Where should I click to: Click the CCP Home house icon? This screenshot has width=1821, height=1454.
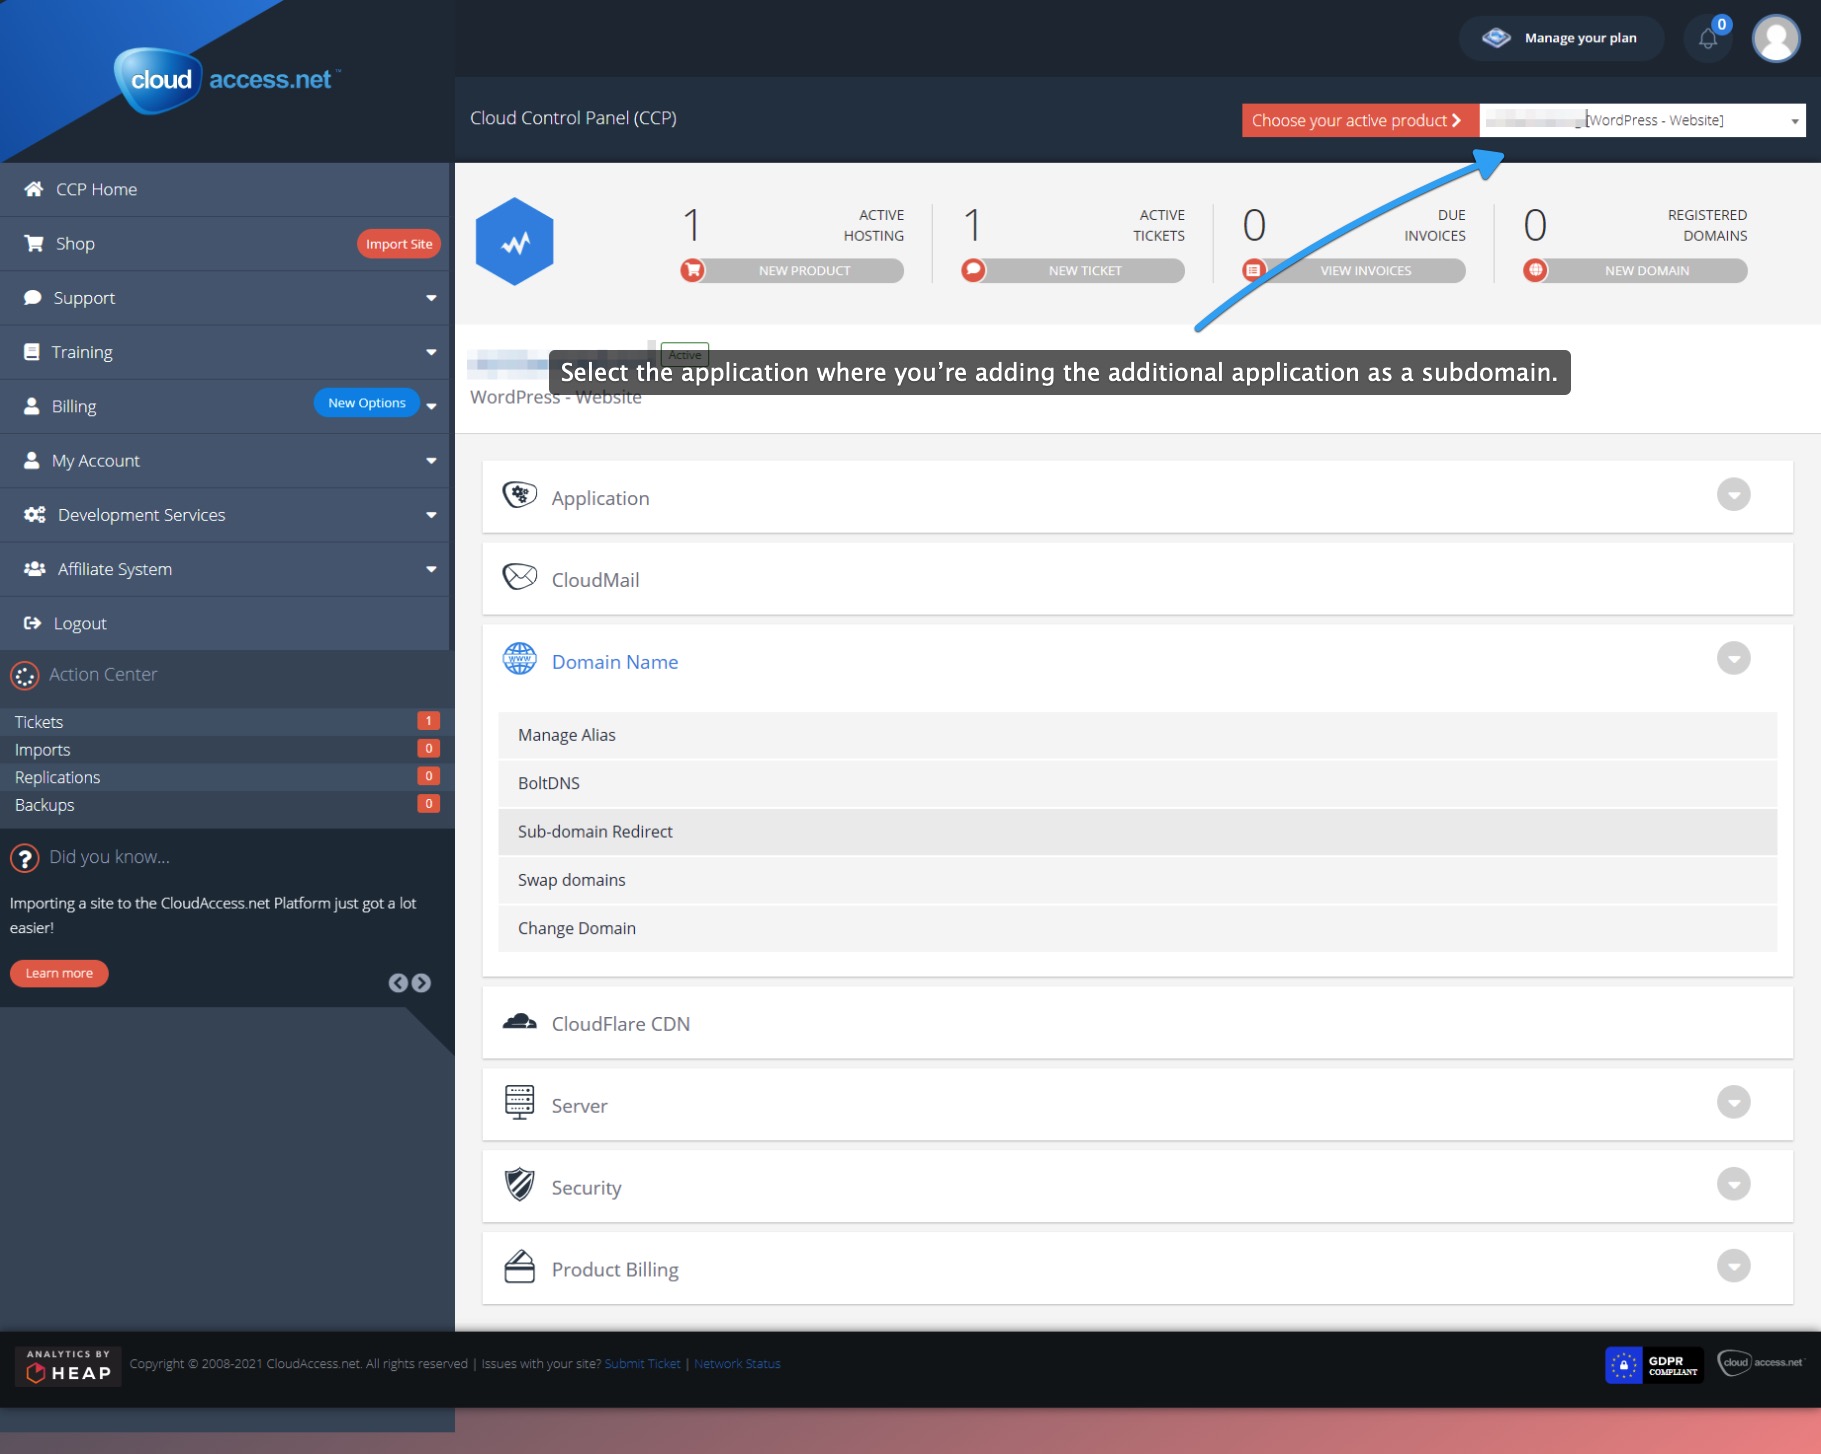tap(34, 189)
